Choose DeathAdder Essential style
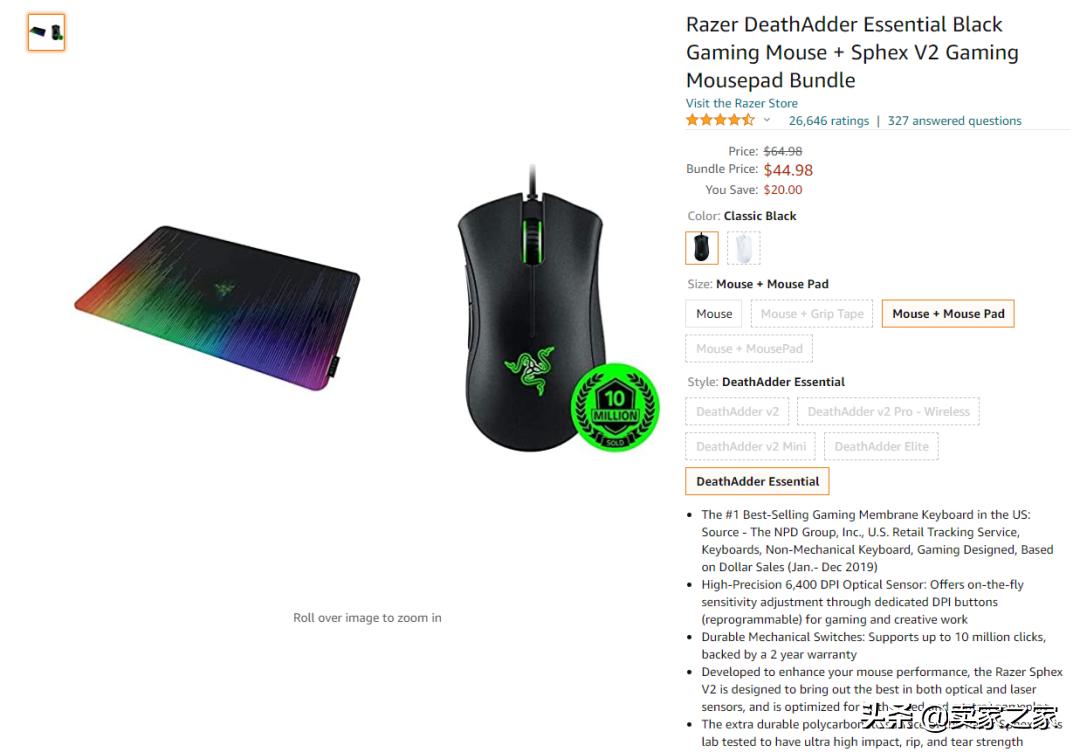Image resolution: width=1080 pixels, height=752 pixels. coord(758,481)
